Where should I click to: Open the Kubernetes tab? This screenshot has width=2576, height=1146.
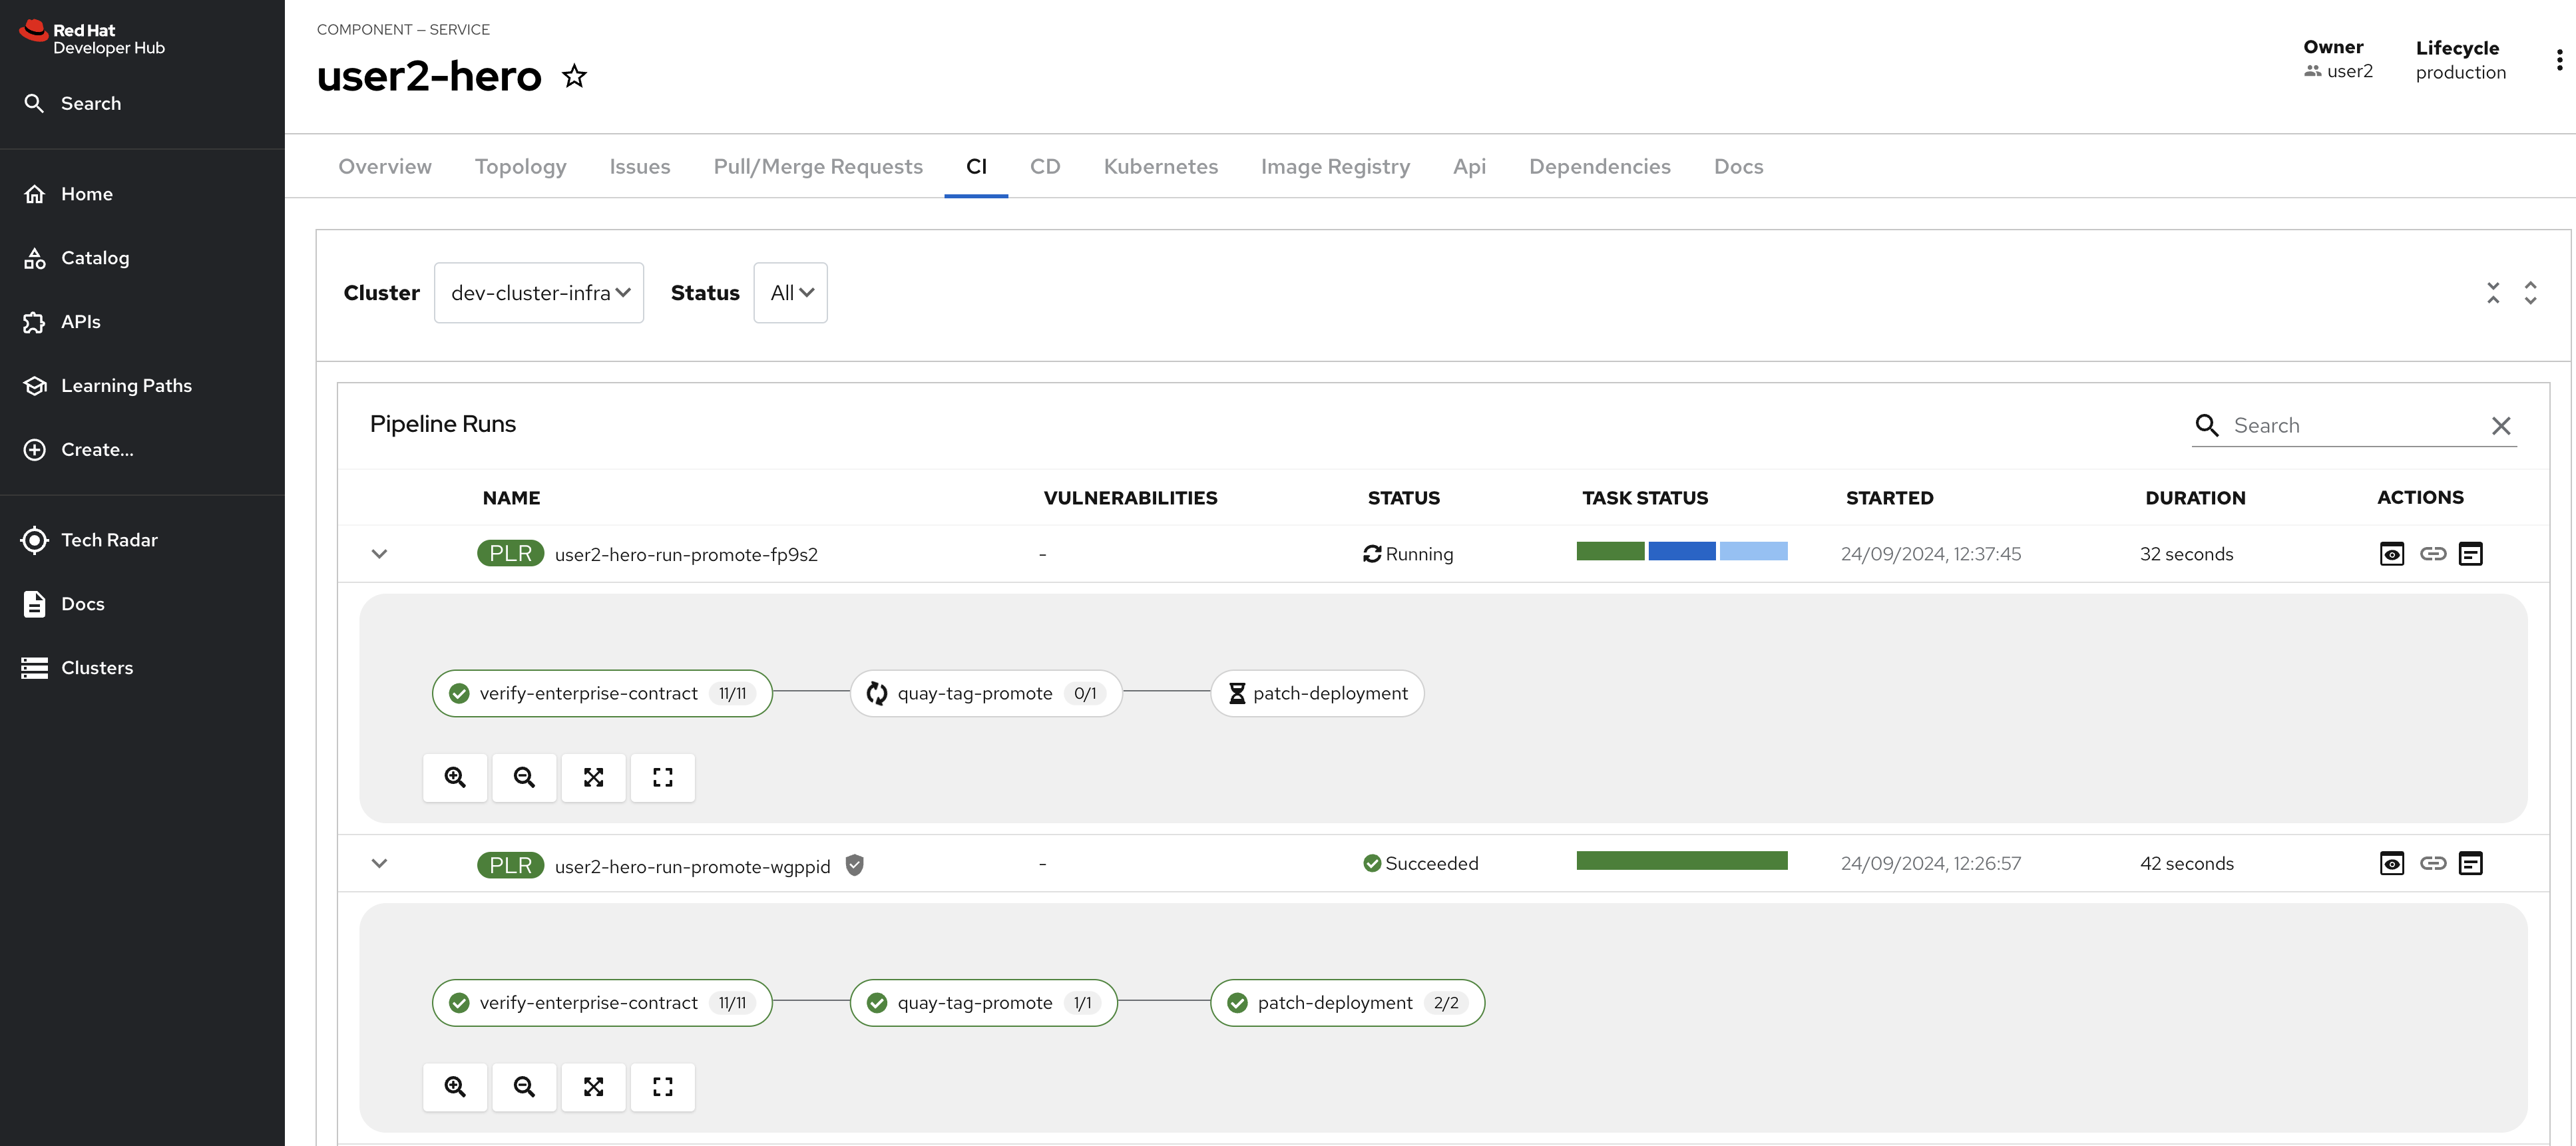[1160, 167]
